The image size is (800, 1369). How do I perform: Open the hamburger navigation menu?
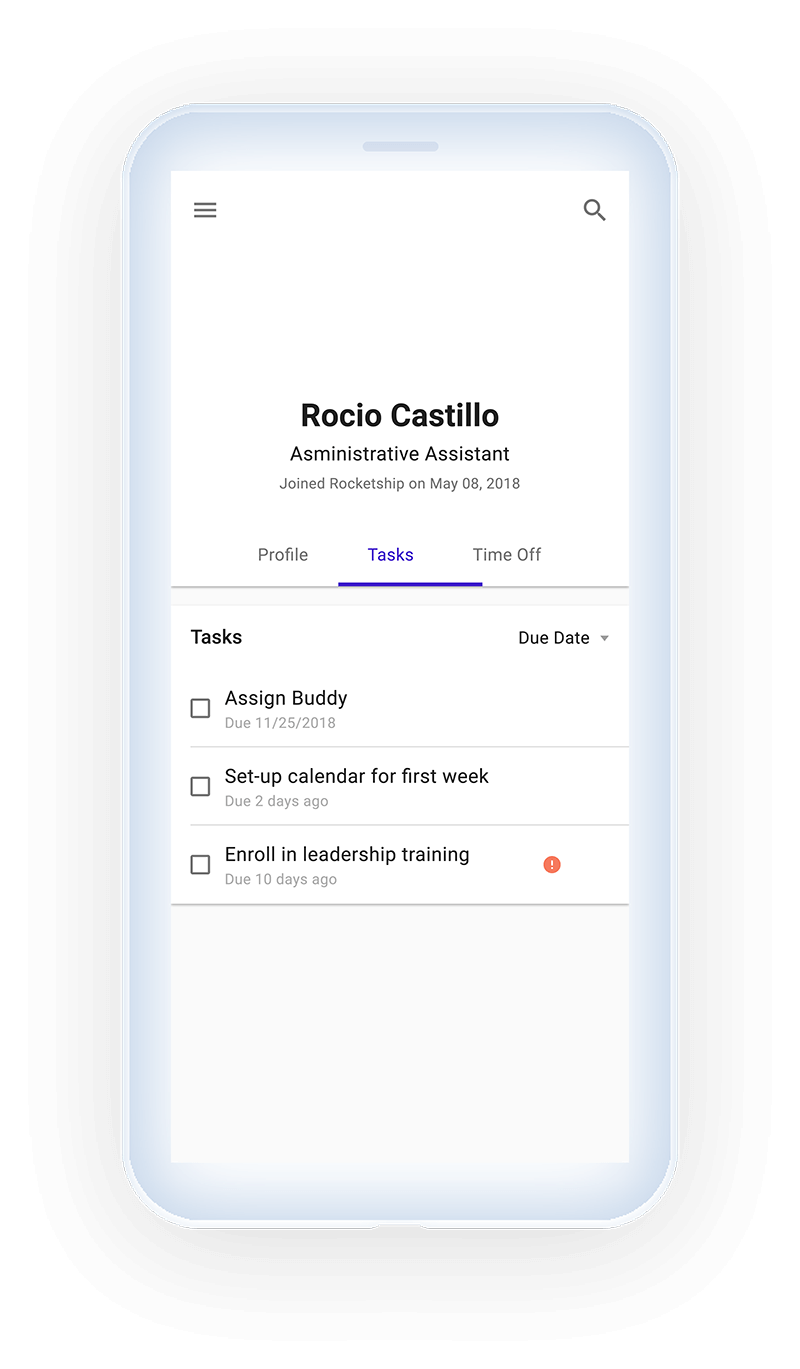[205, 210]
